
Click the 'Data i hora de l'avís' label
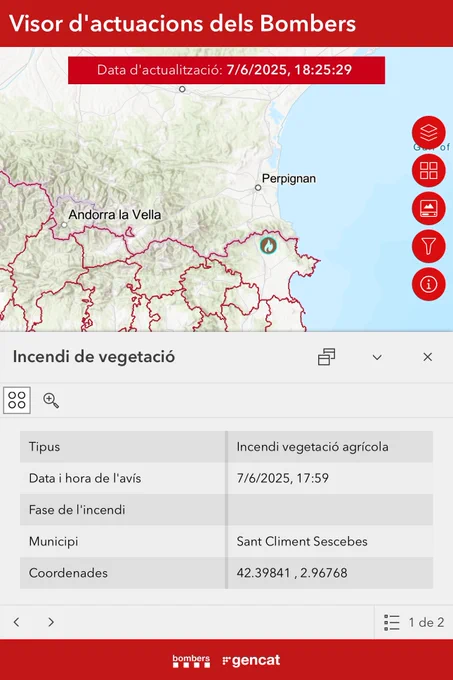coord(85,478)
